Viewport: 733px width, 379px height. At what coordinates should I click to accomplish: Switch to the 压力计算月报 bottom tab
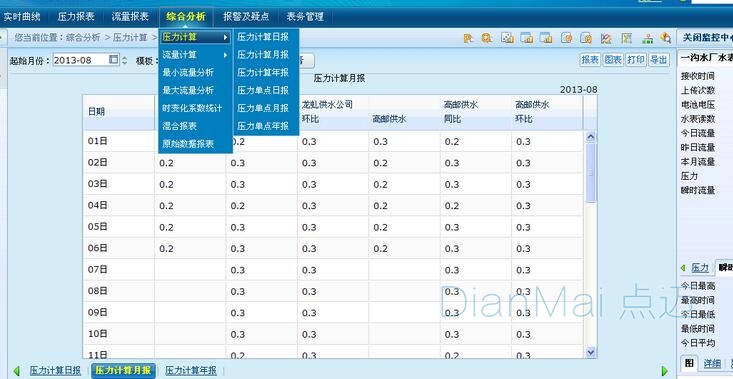pos(123,371)
